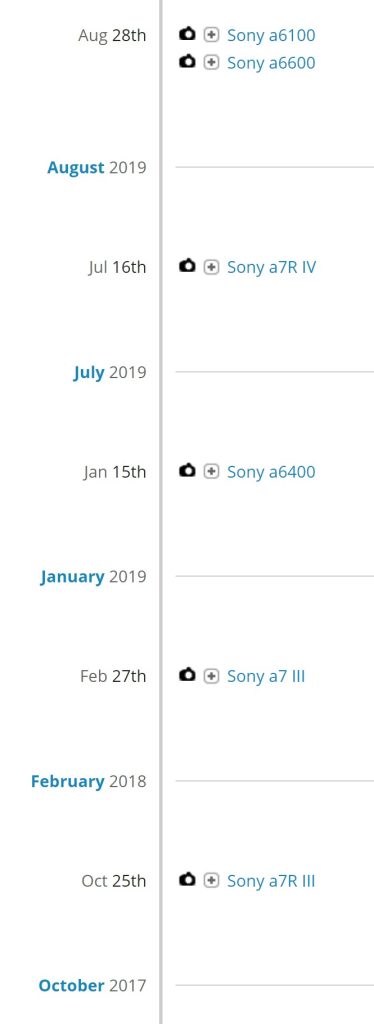This screenshot has height=1024, width=374.
Task: Click the camera icon beside Sony a7R III
Action: pyautogui.click(x=187, y=880)
